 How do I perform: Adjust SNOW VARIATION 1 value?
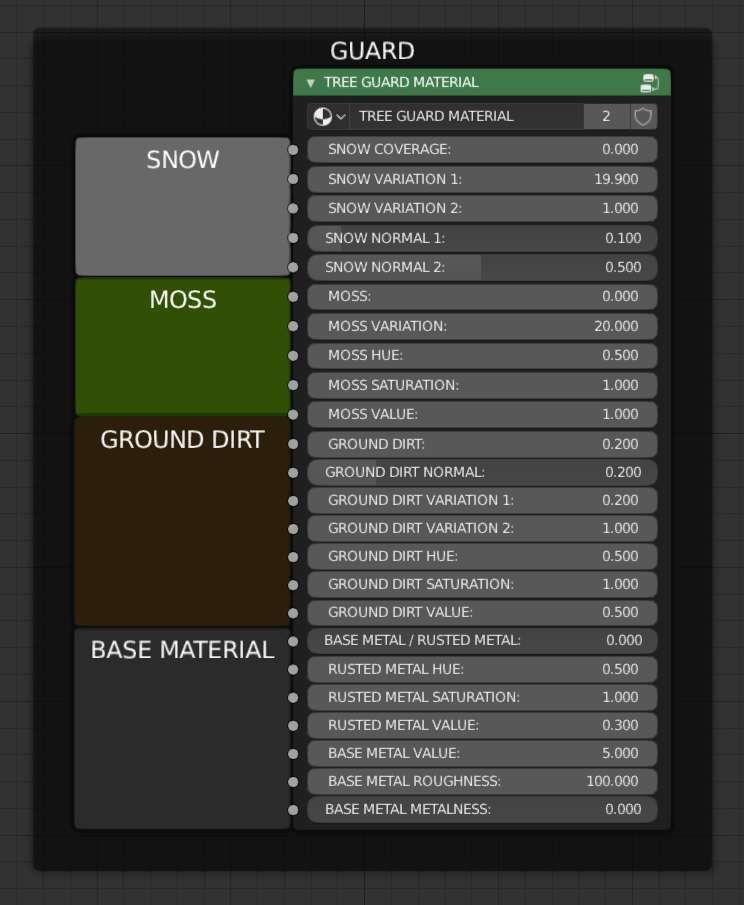[482, 179]
